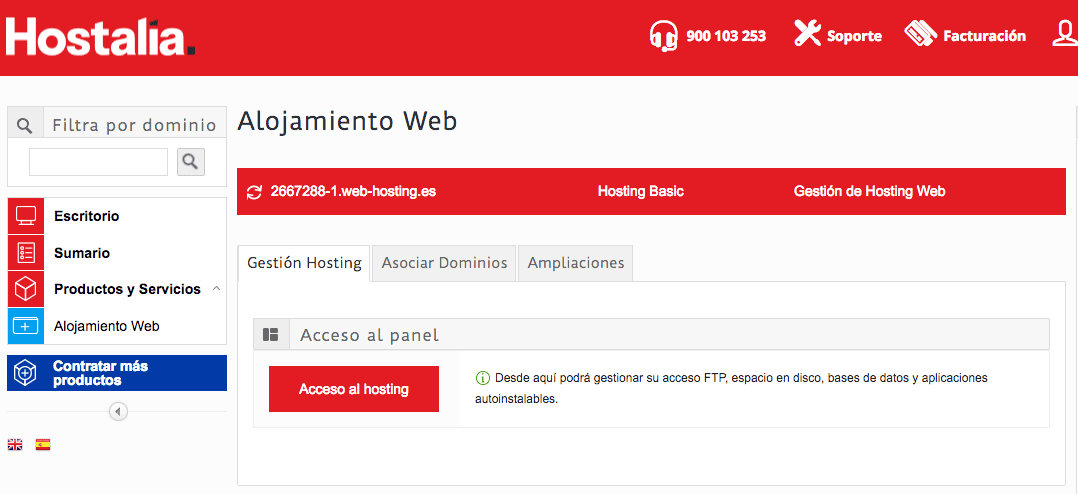Switch language with the UK flag

[x=15, y=445]
